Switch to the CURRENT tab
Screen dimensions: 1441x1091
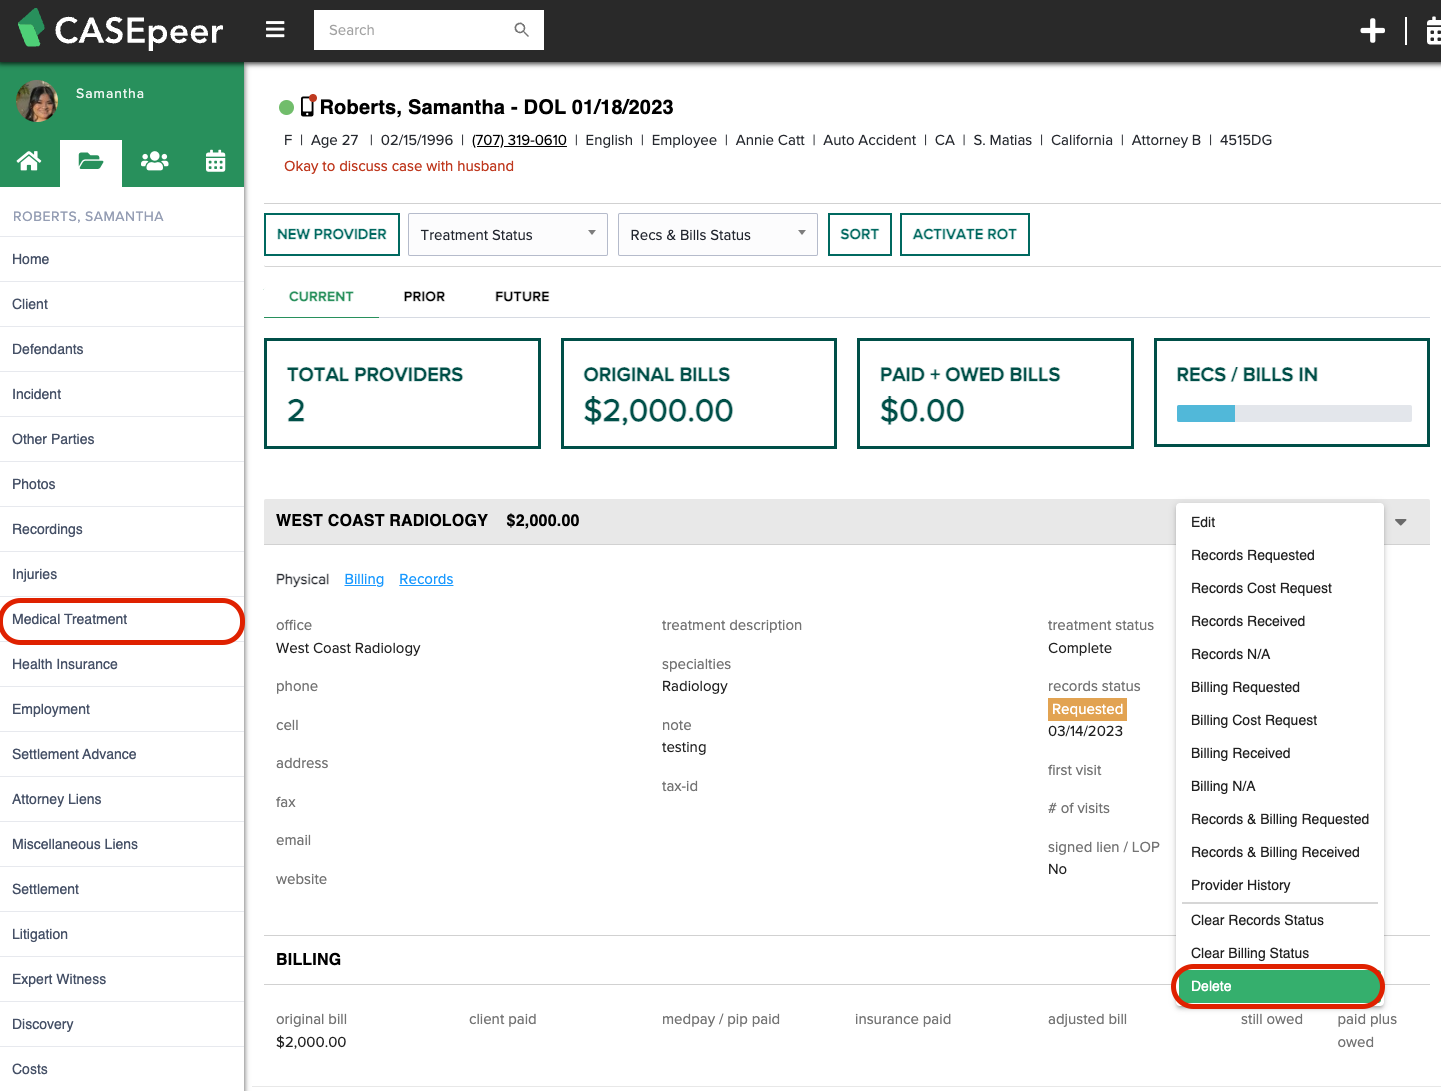point(321,296)
